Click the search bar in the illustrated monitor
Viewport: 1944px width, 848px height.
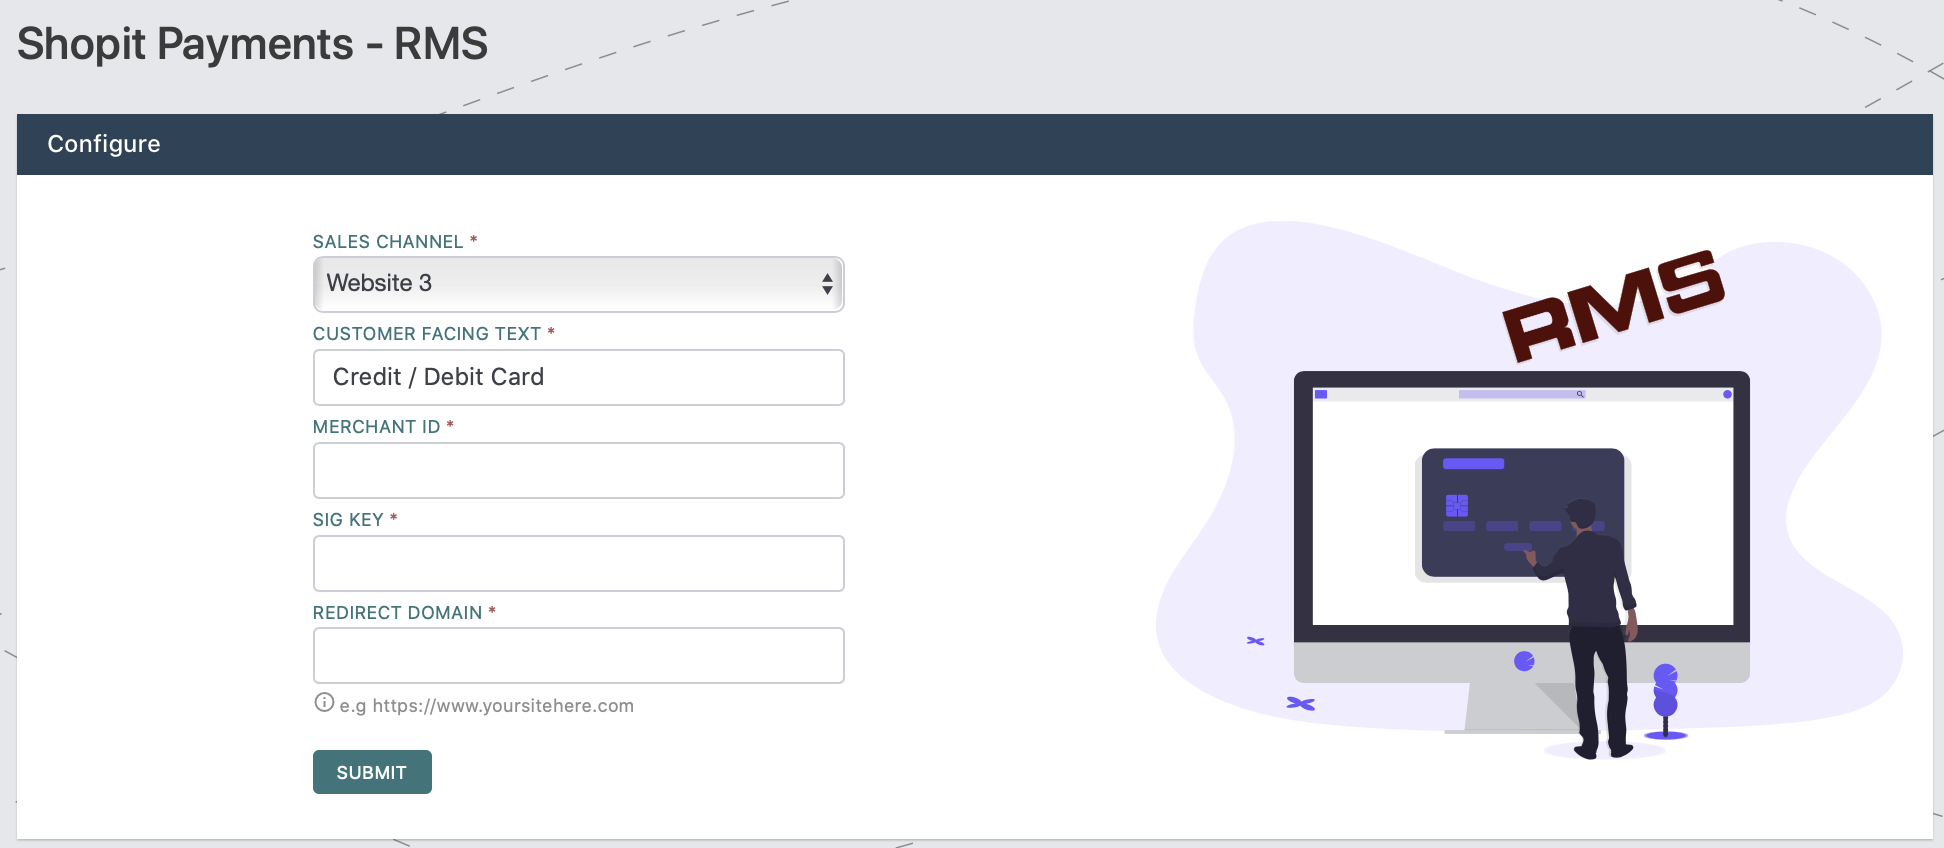pos(1520,395)
